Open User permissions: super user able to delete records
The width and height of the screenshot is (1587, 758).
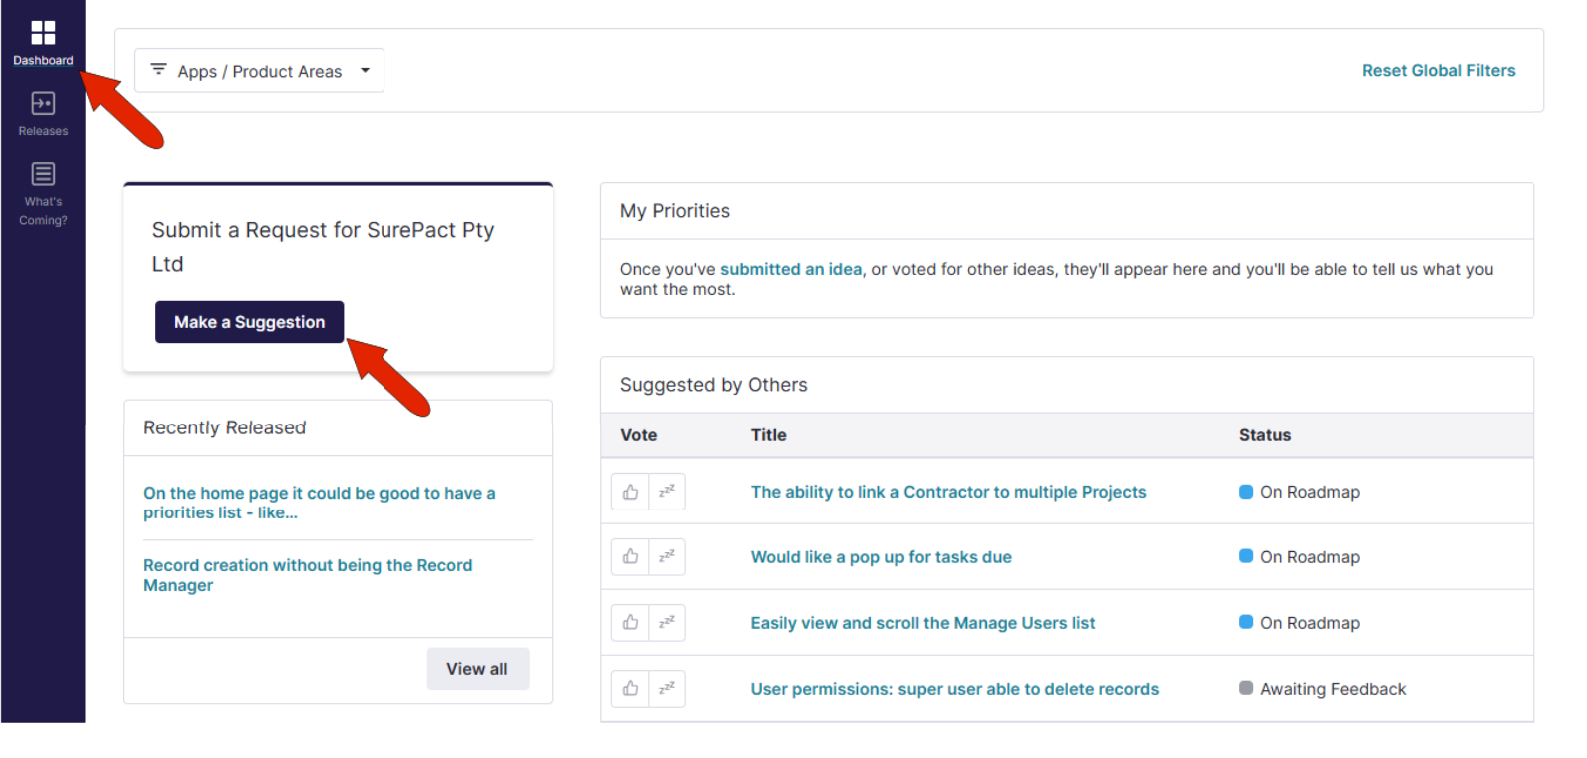[x=955, y=689]
